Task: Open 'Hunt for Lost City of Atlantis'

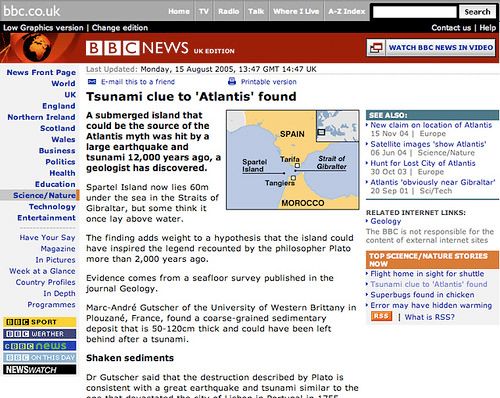Action: pyautogui.click(x=423, y=163)
